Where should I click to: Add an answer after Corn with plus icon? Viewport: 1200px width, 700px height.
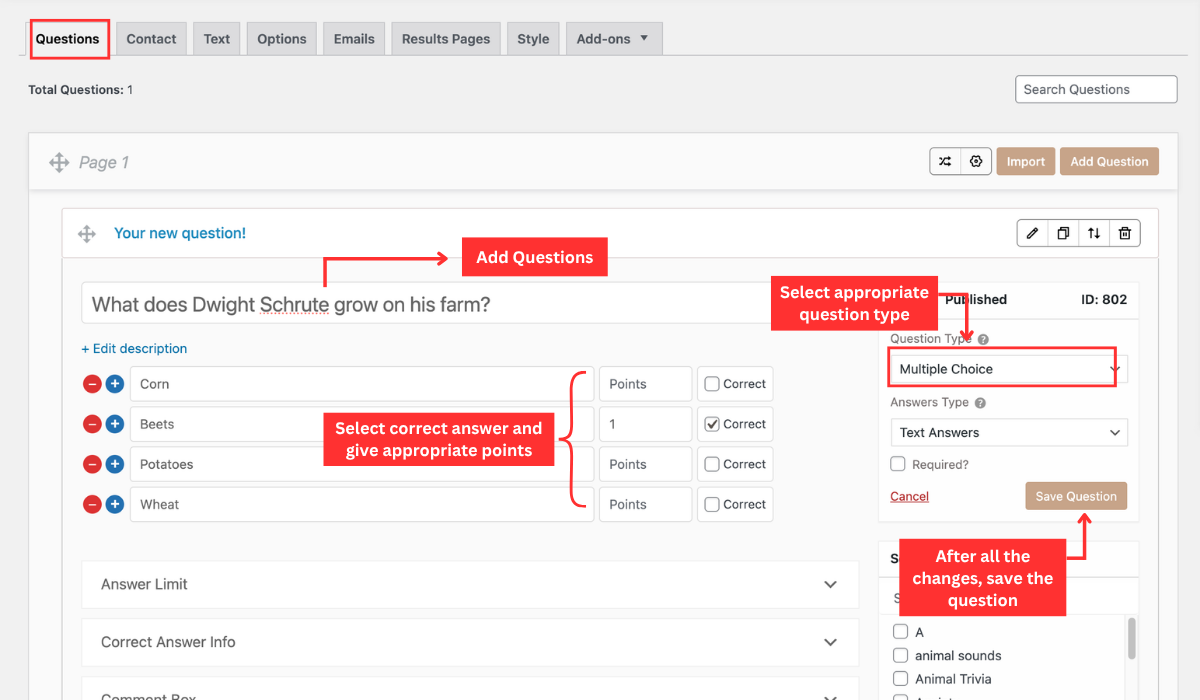115,384
